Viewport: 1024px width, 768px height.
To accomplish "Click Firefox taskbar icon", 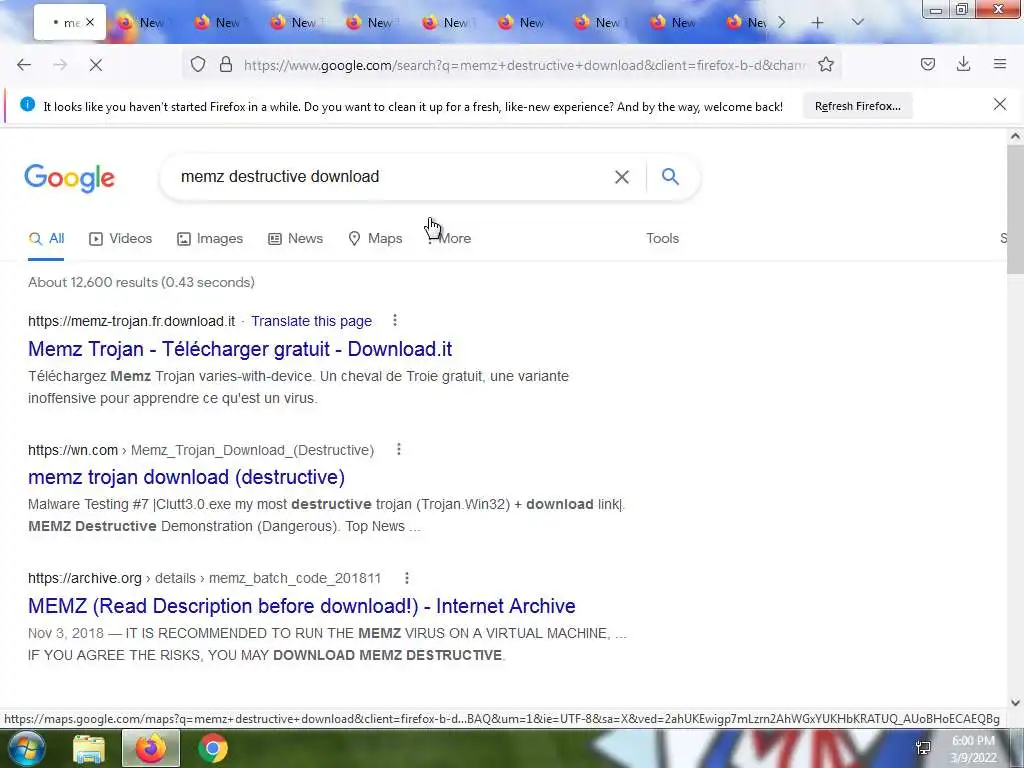I will (151, 749).
